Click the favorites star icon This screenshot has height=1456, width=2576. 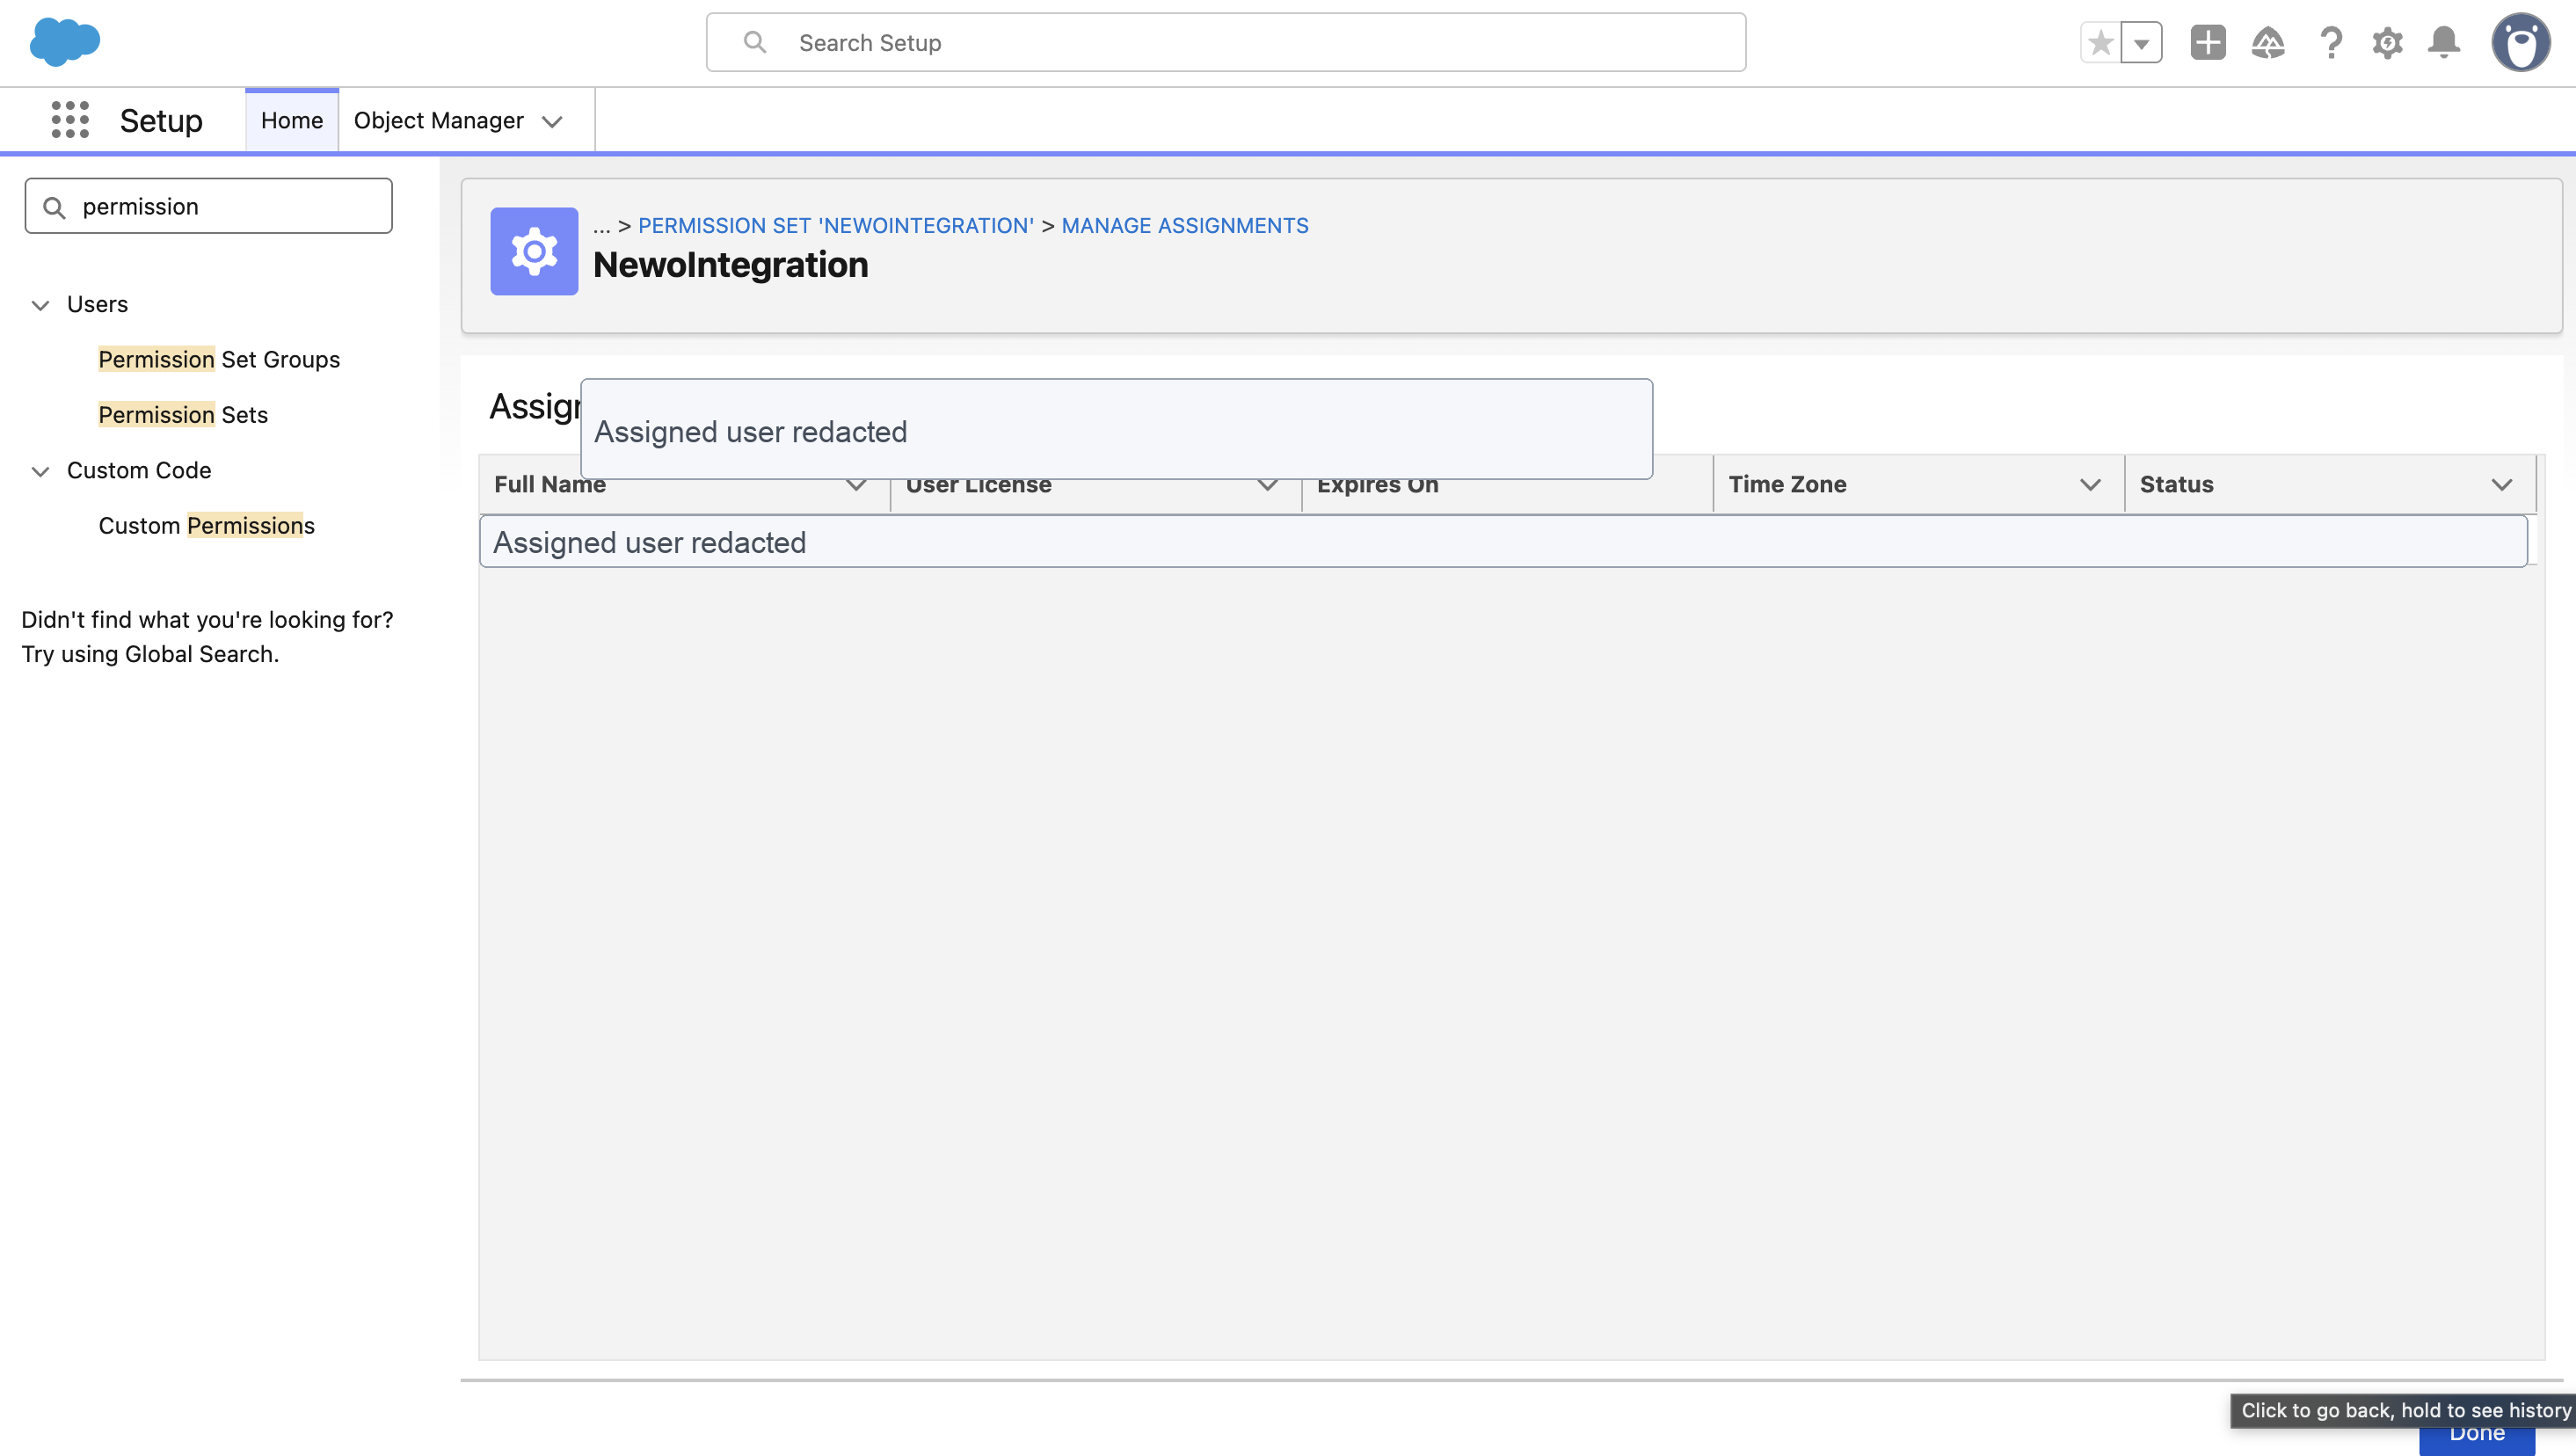pos(2101,43)
